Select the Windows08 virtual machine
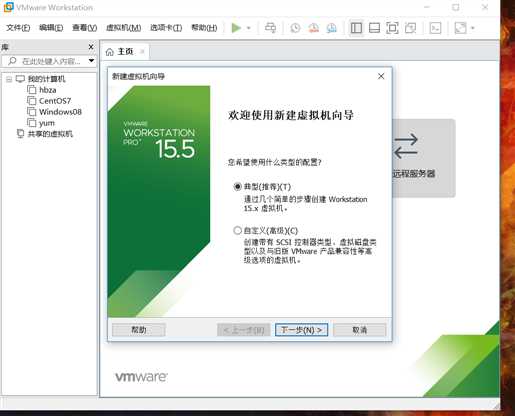Screen dimensions: 515x416 (x=60, y=112)
